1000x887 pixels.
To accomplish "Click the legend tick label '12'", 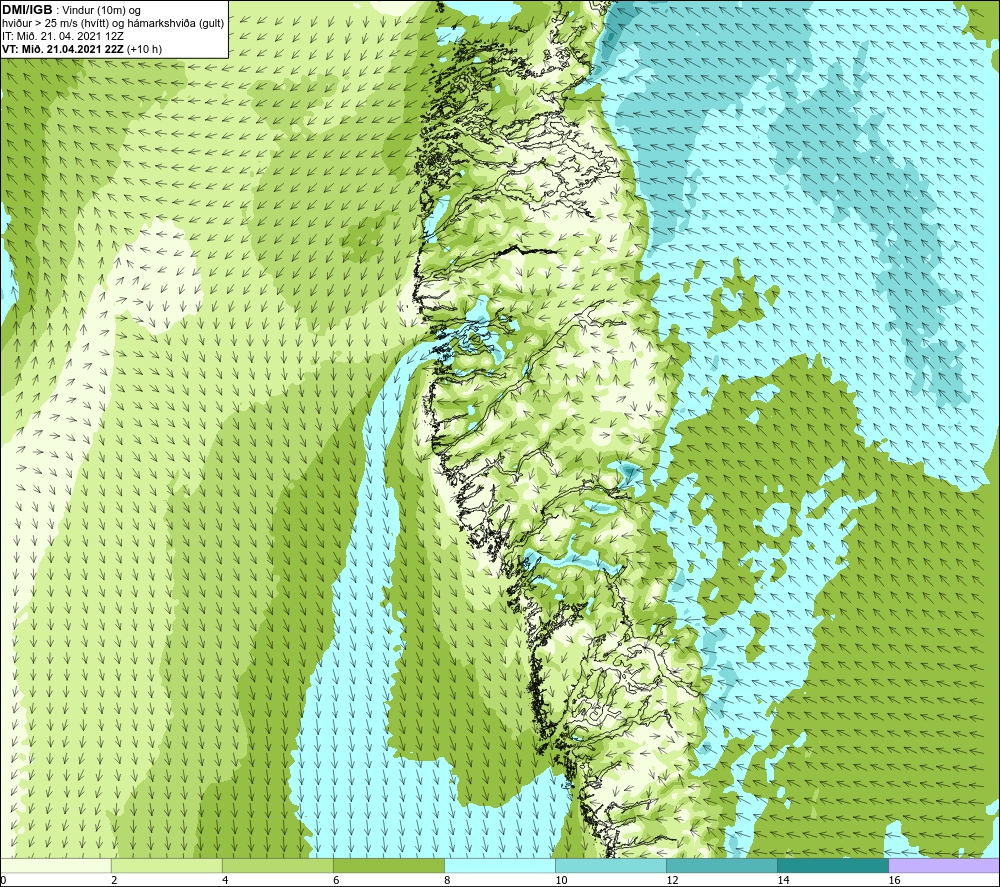I will (672, 880).
